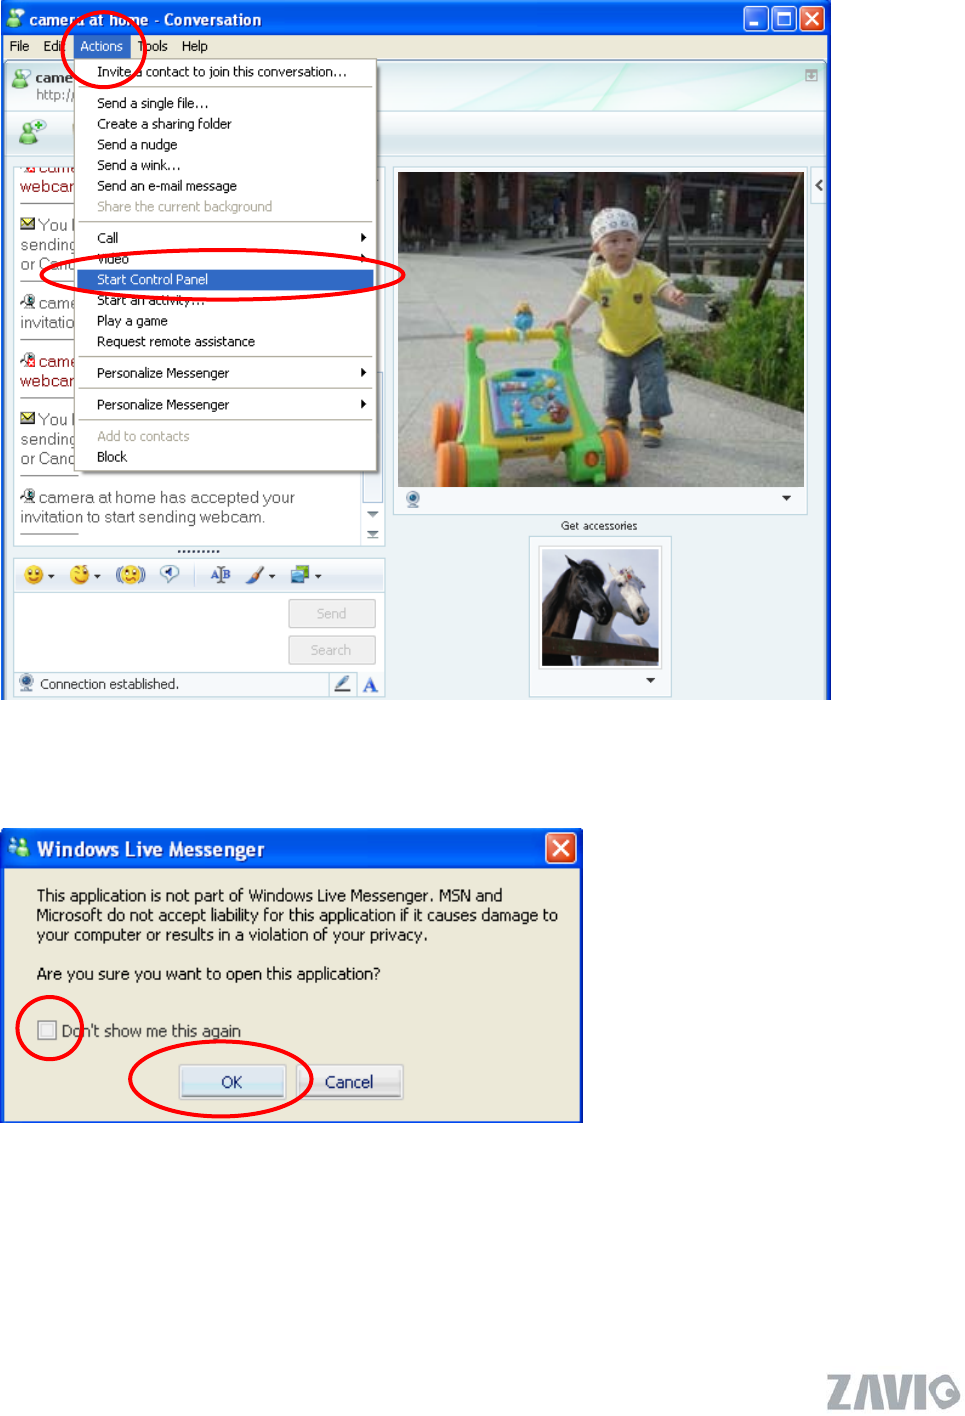965x1416 pixels.
Task: Click the contact avatar icon in header
Action: [x=21, y=78]
